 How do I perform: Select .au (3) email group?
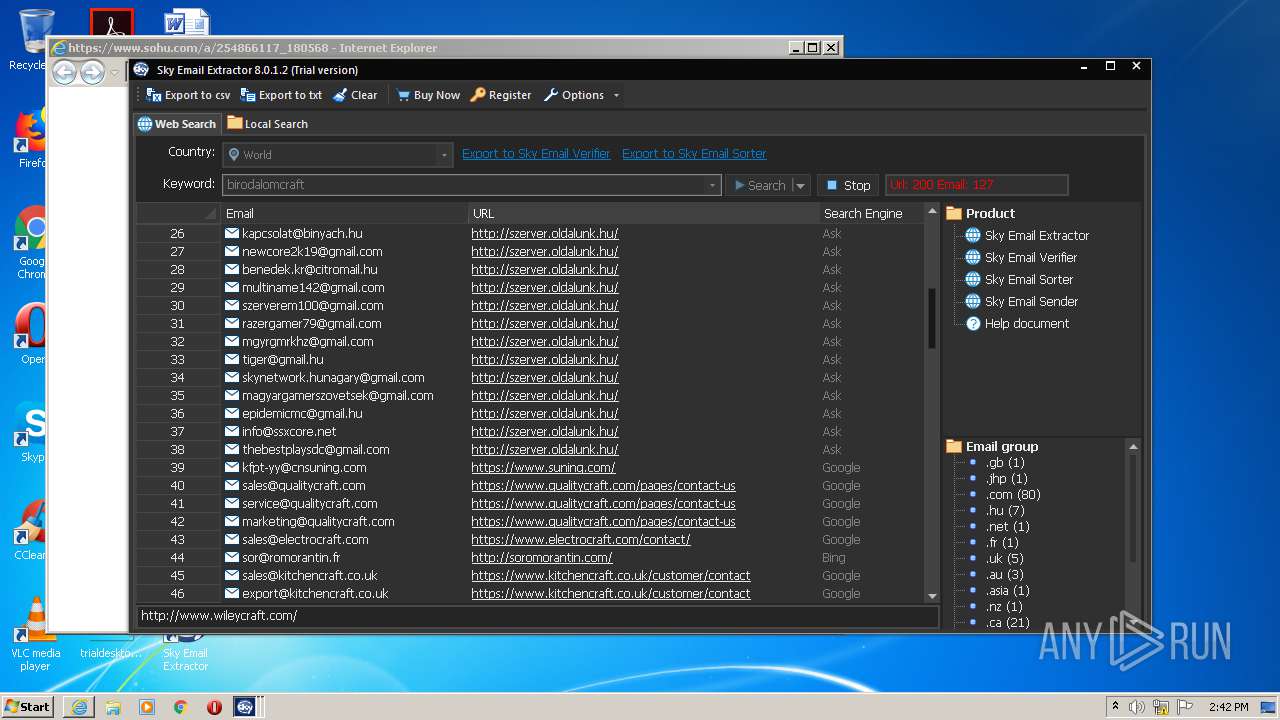point(1004,575)
